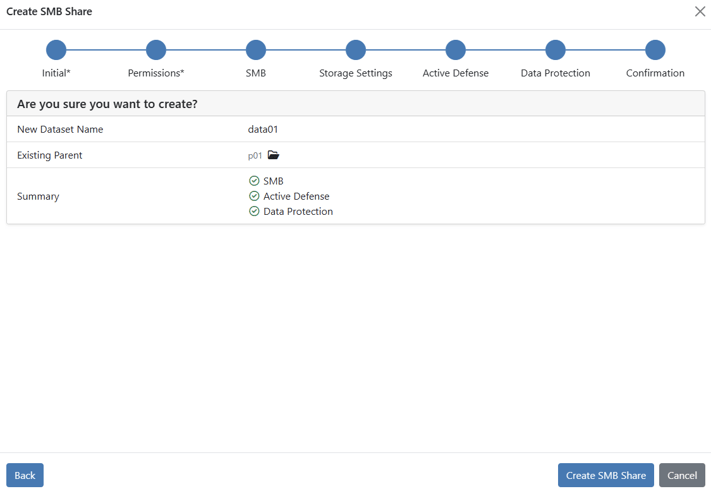
Task: Click the open folder icon beside p01
Action: [x=273, y=156]
